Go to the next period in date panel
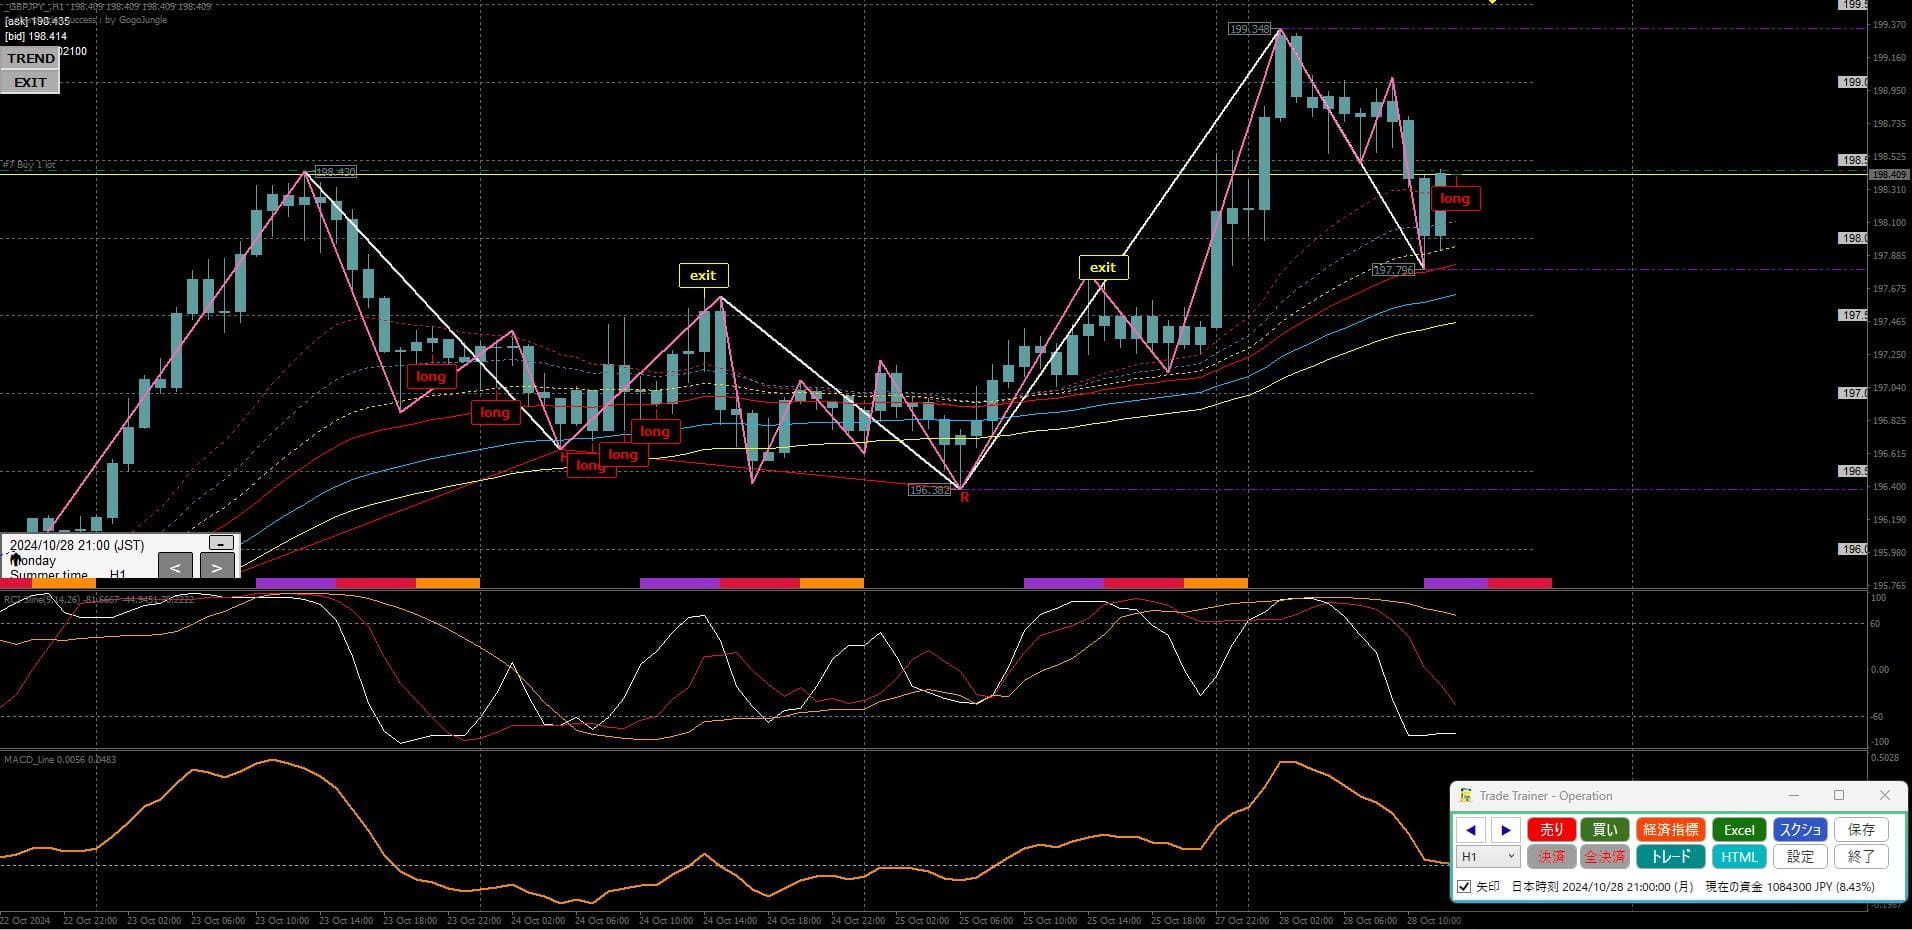 click(217, 567)
